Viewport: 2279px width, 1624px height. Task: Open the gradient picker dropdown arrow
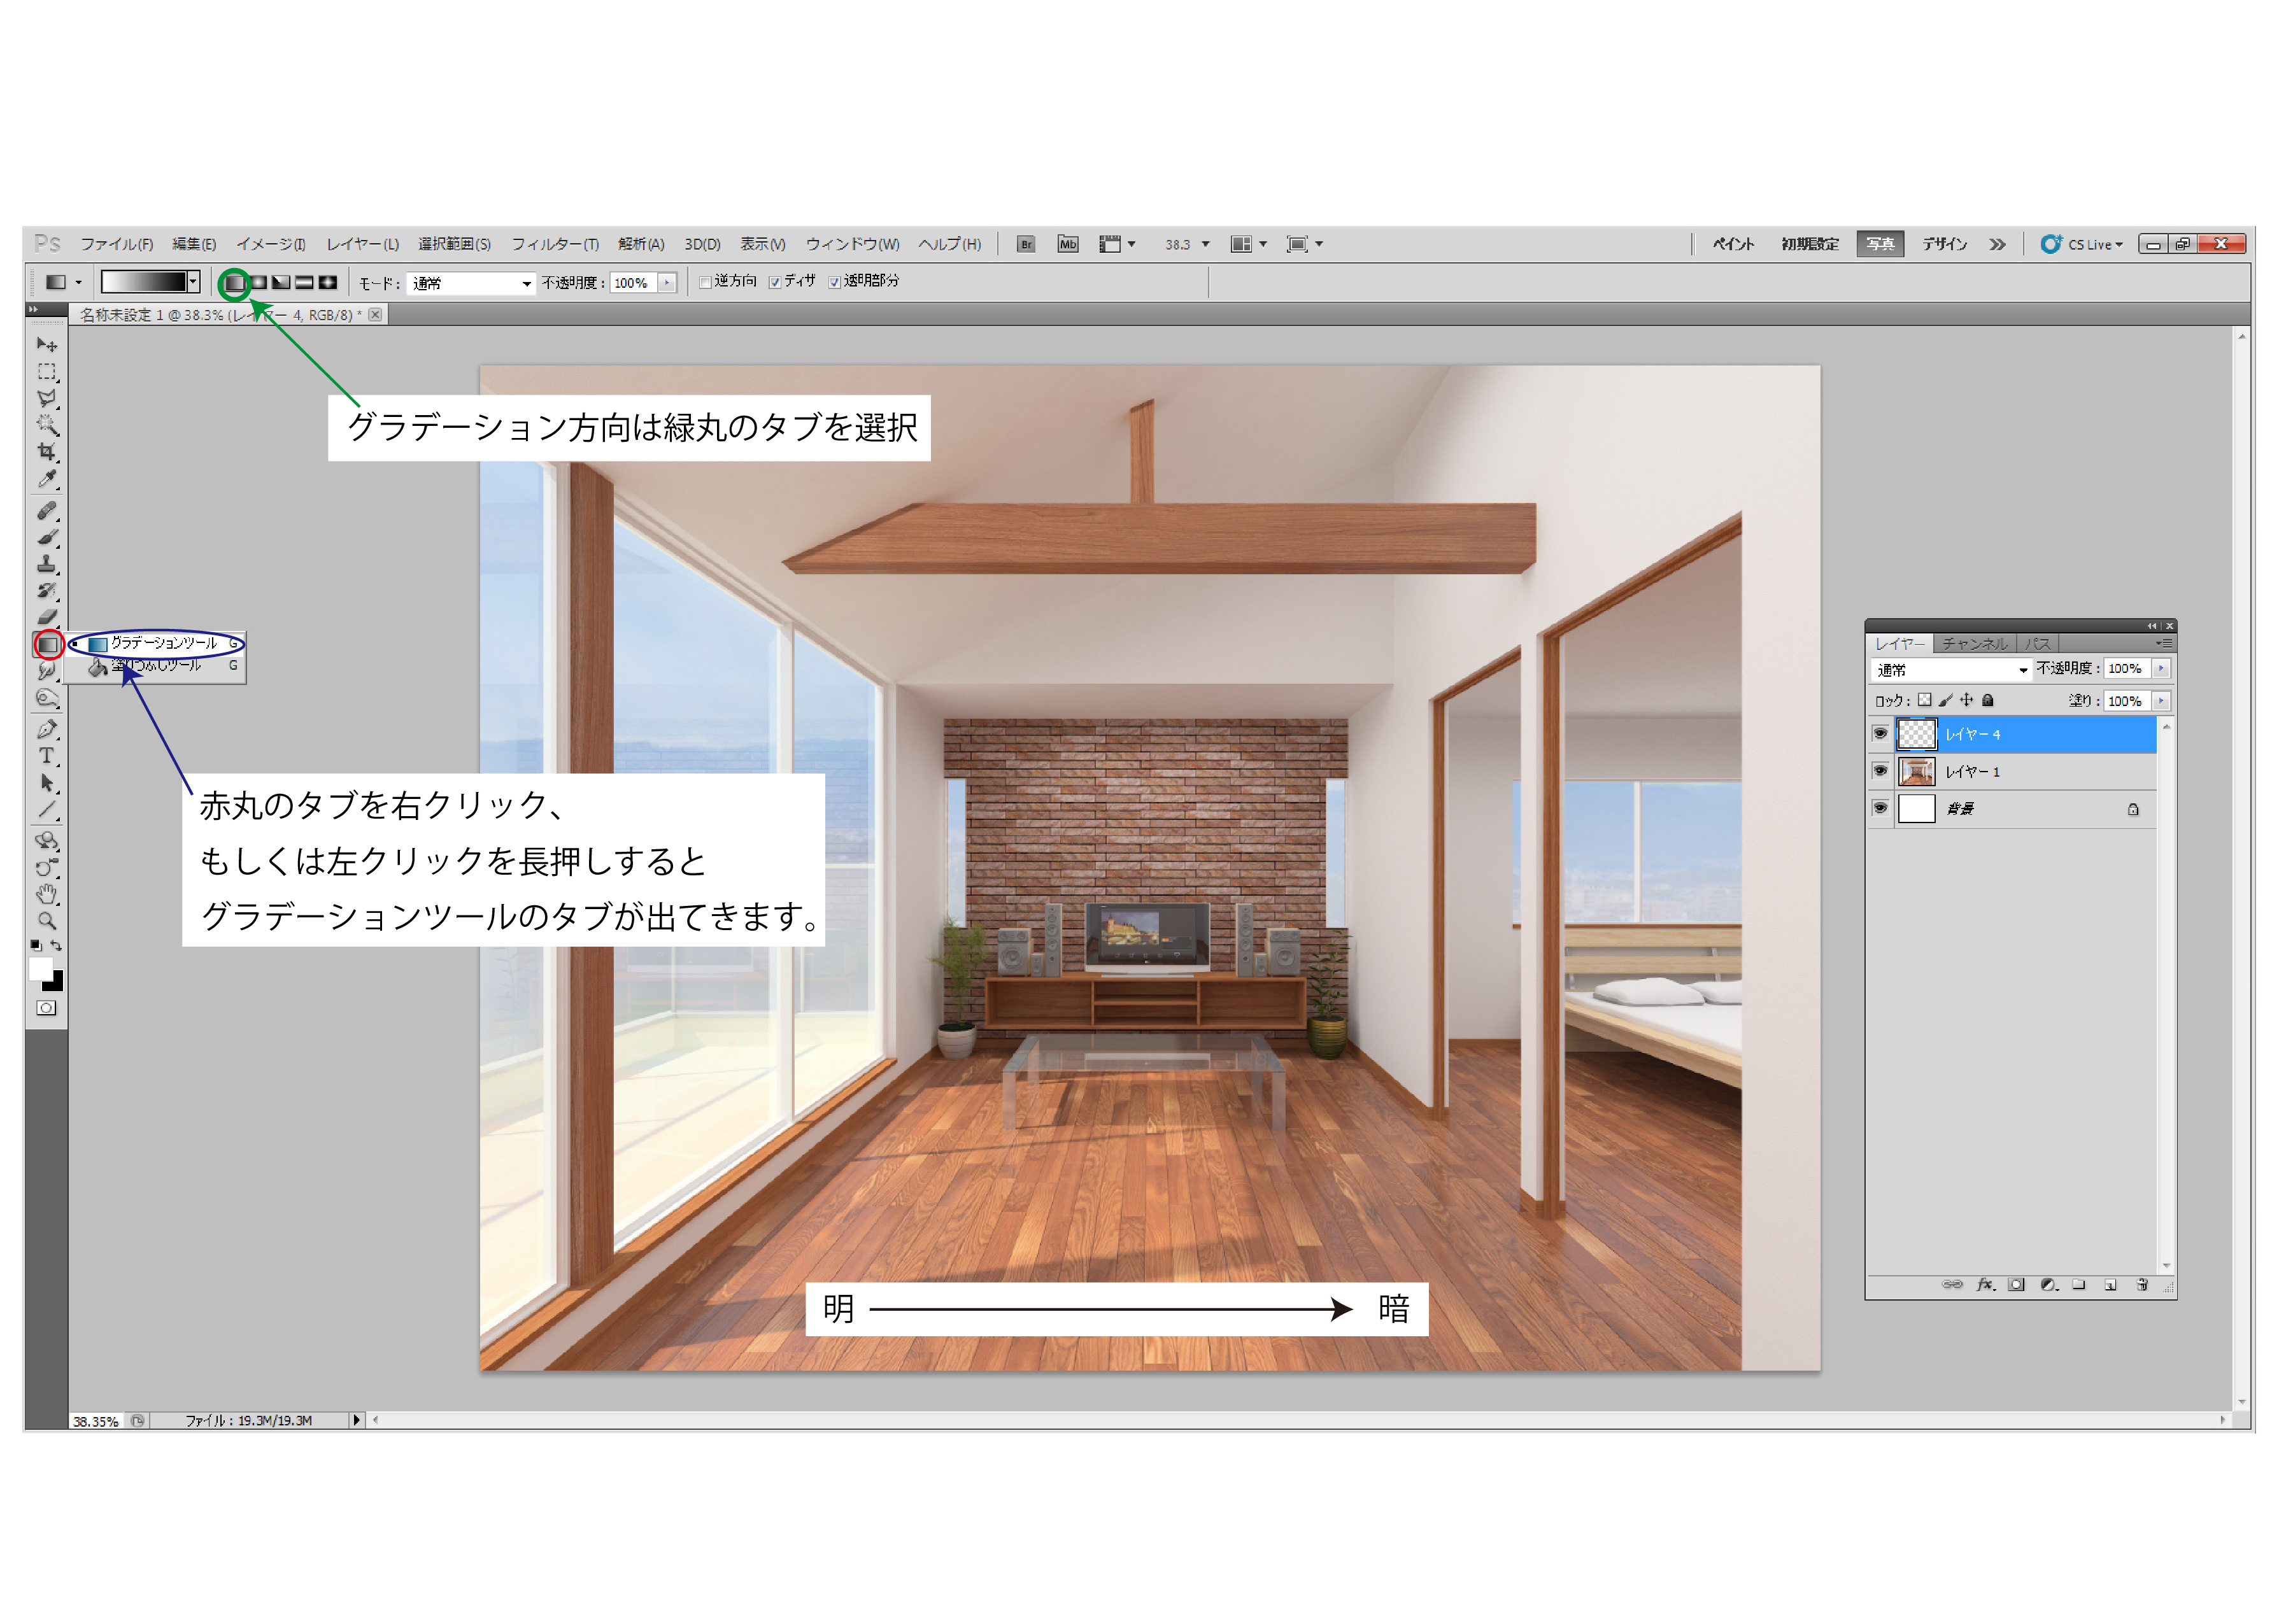click(x=194, y=282)
